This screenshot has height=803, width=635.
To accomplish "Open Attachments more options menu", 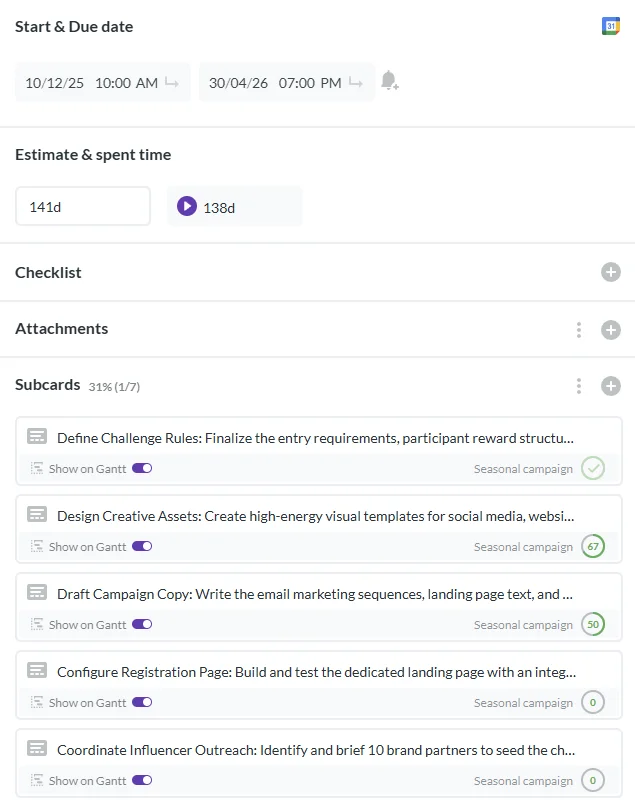I will pos(579,330).
